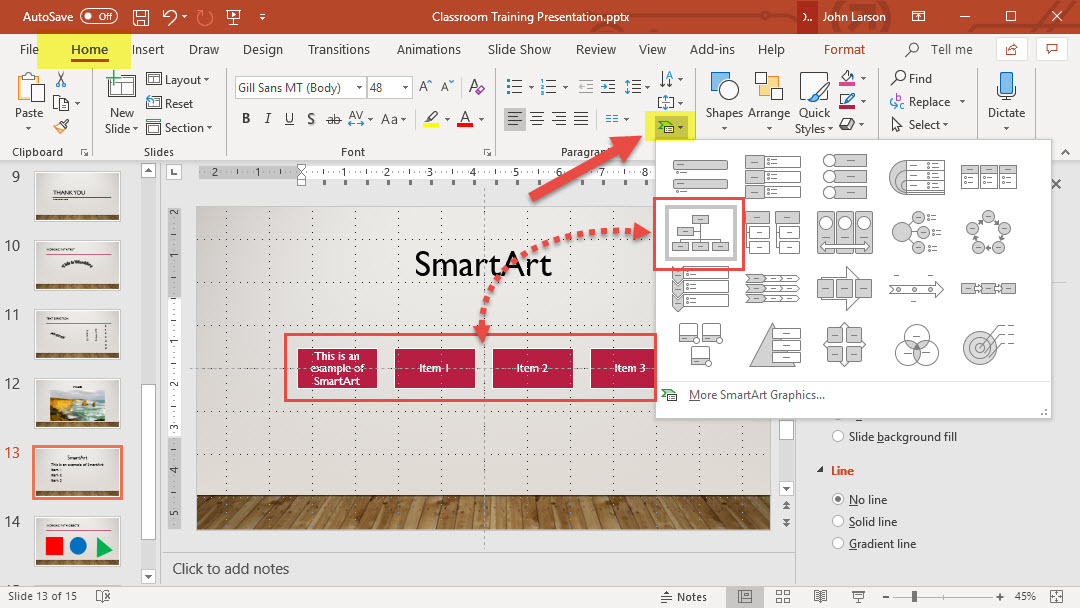Expand the slide Layout dropdown
Viewport: 1080px width, 608px height.
pos(180,80)
